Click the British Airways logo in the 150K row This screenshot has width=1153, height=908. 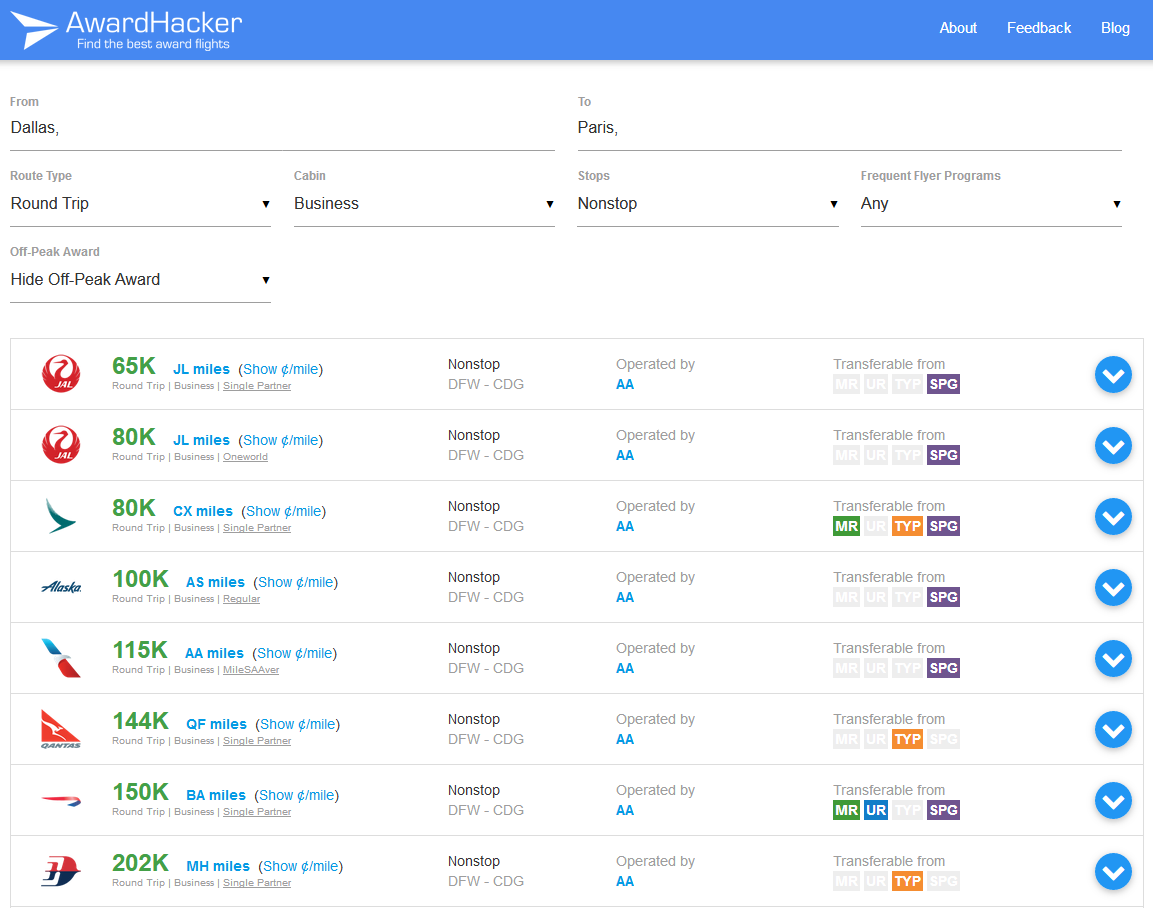(62, 800)
